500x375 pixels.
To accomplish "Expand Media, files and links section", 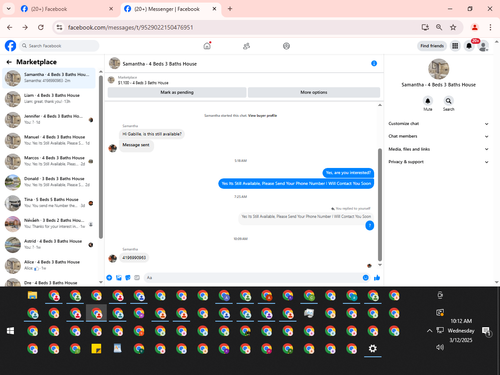I will point(438,149).
